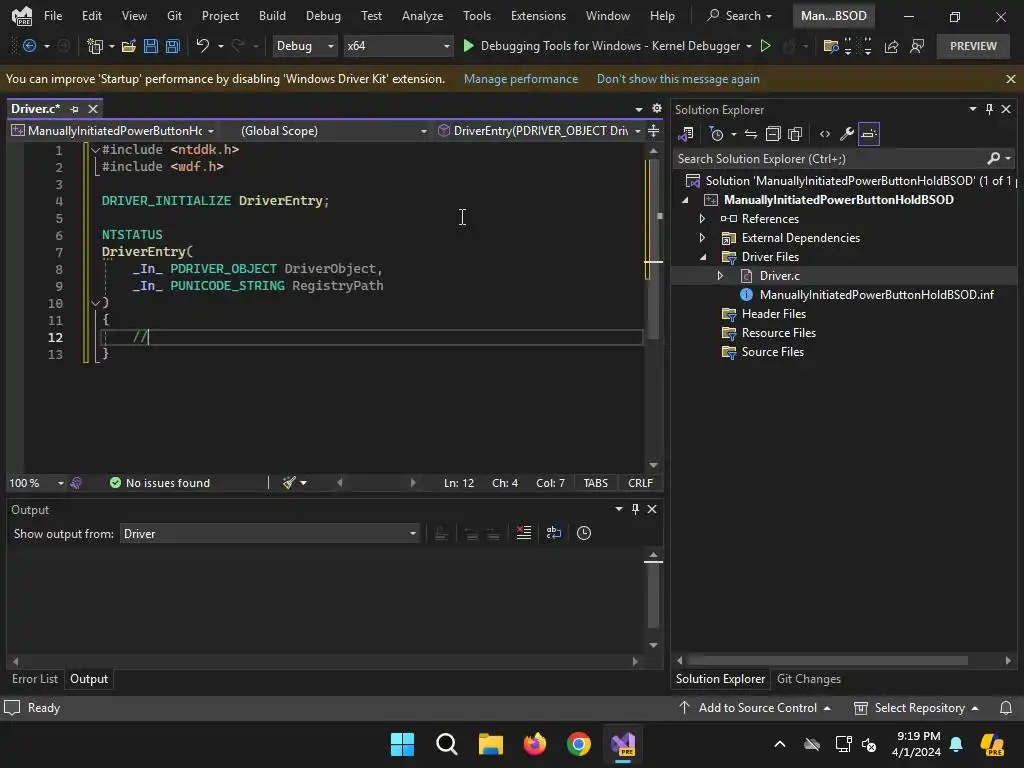Toggle Word Wrap in Output panel

(x=554, y=534)
